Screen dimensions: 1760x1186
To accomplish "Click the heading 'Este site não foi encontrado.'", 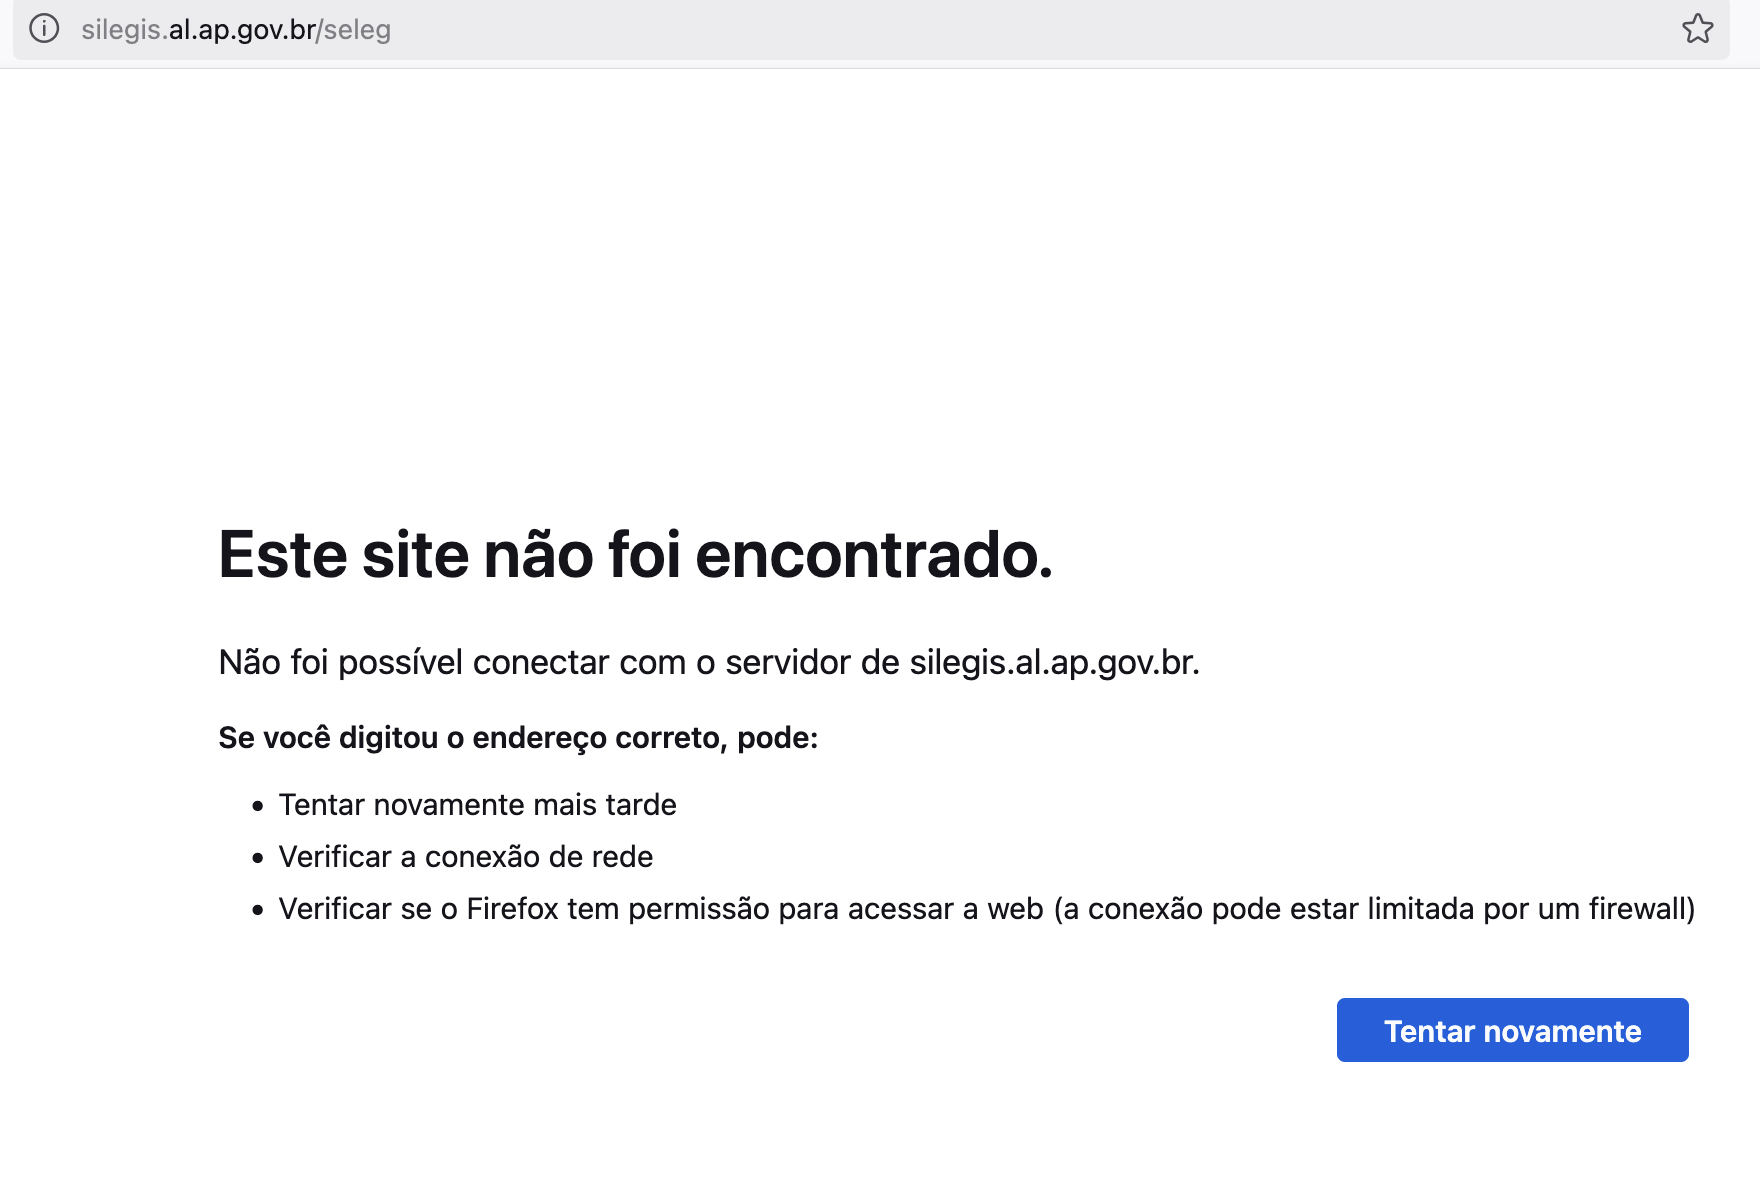I will (x=636, y=555).
